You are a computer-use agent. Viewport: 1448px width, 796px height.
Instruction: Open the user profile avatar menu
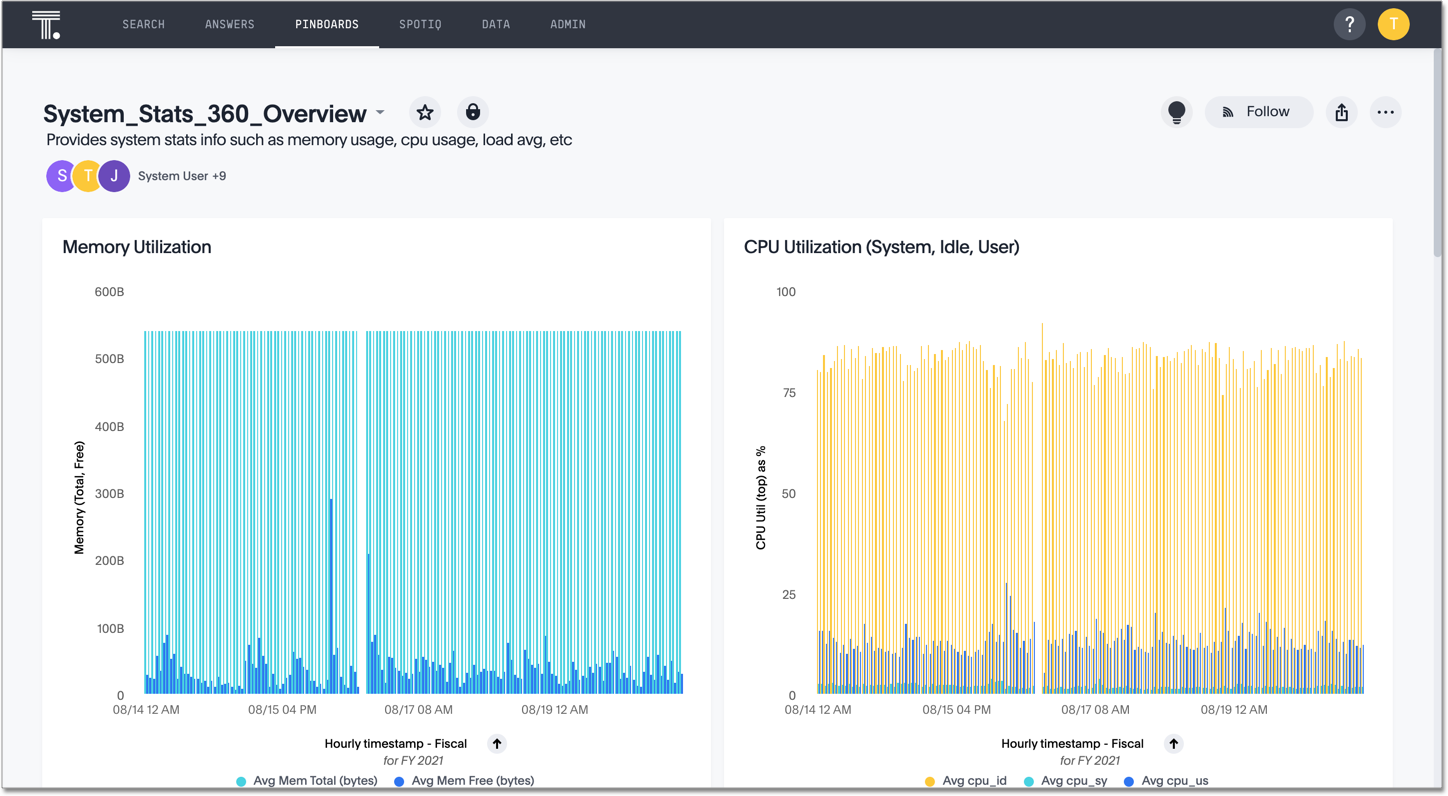(x=1393, y=24)
